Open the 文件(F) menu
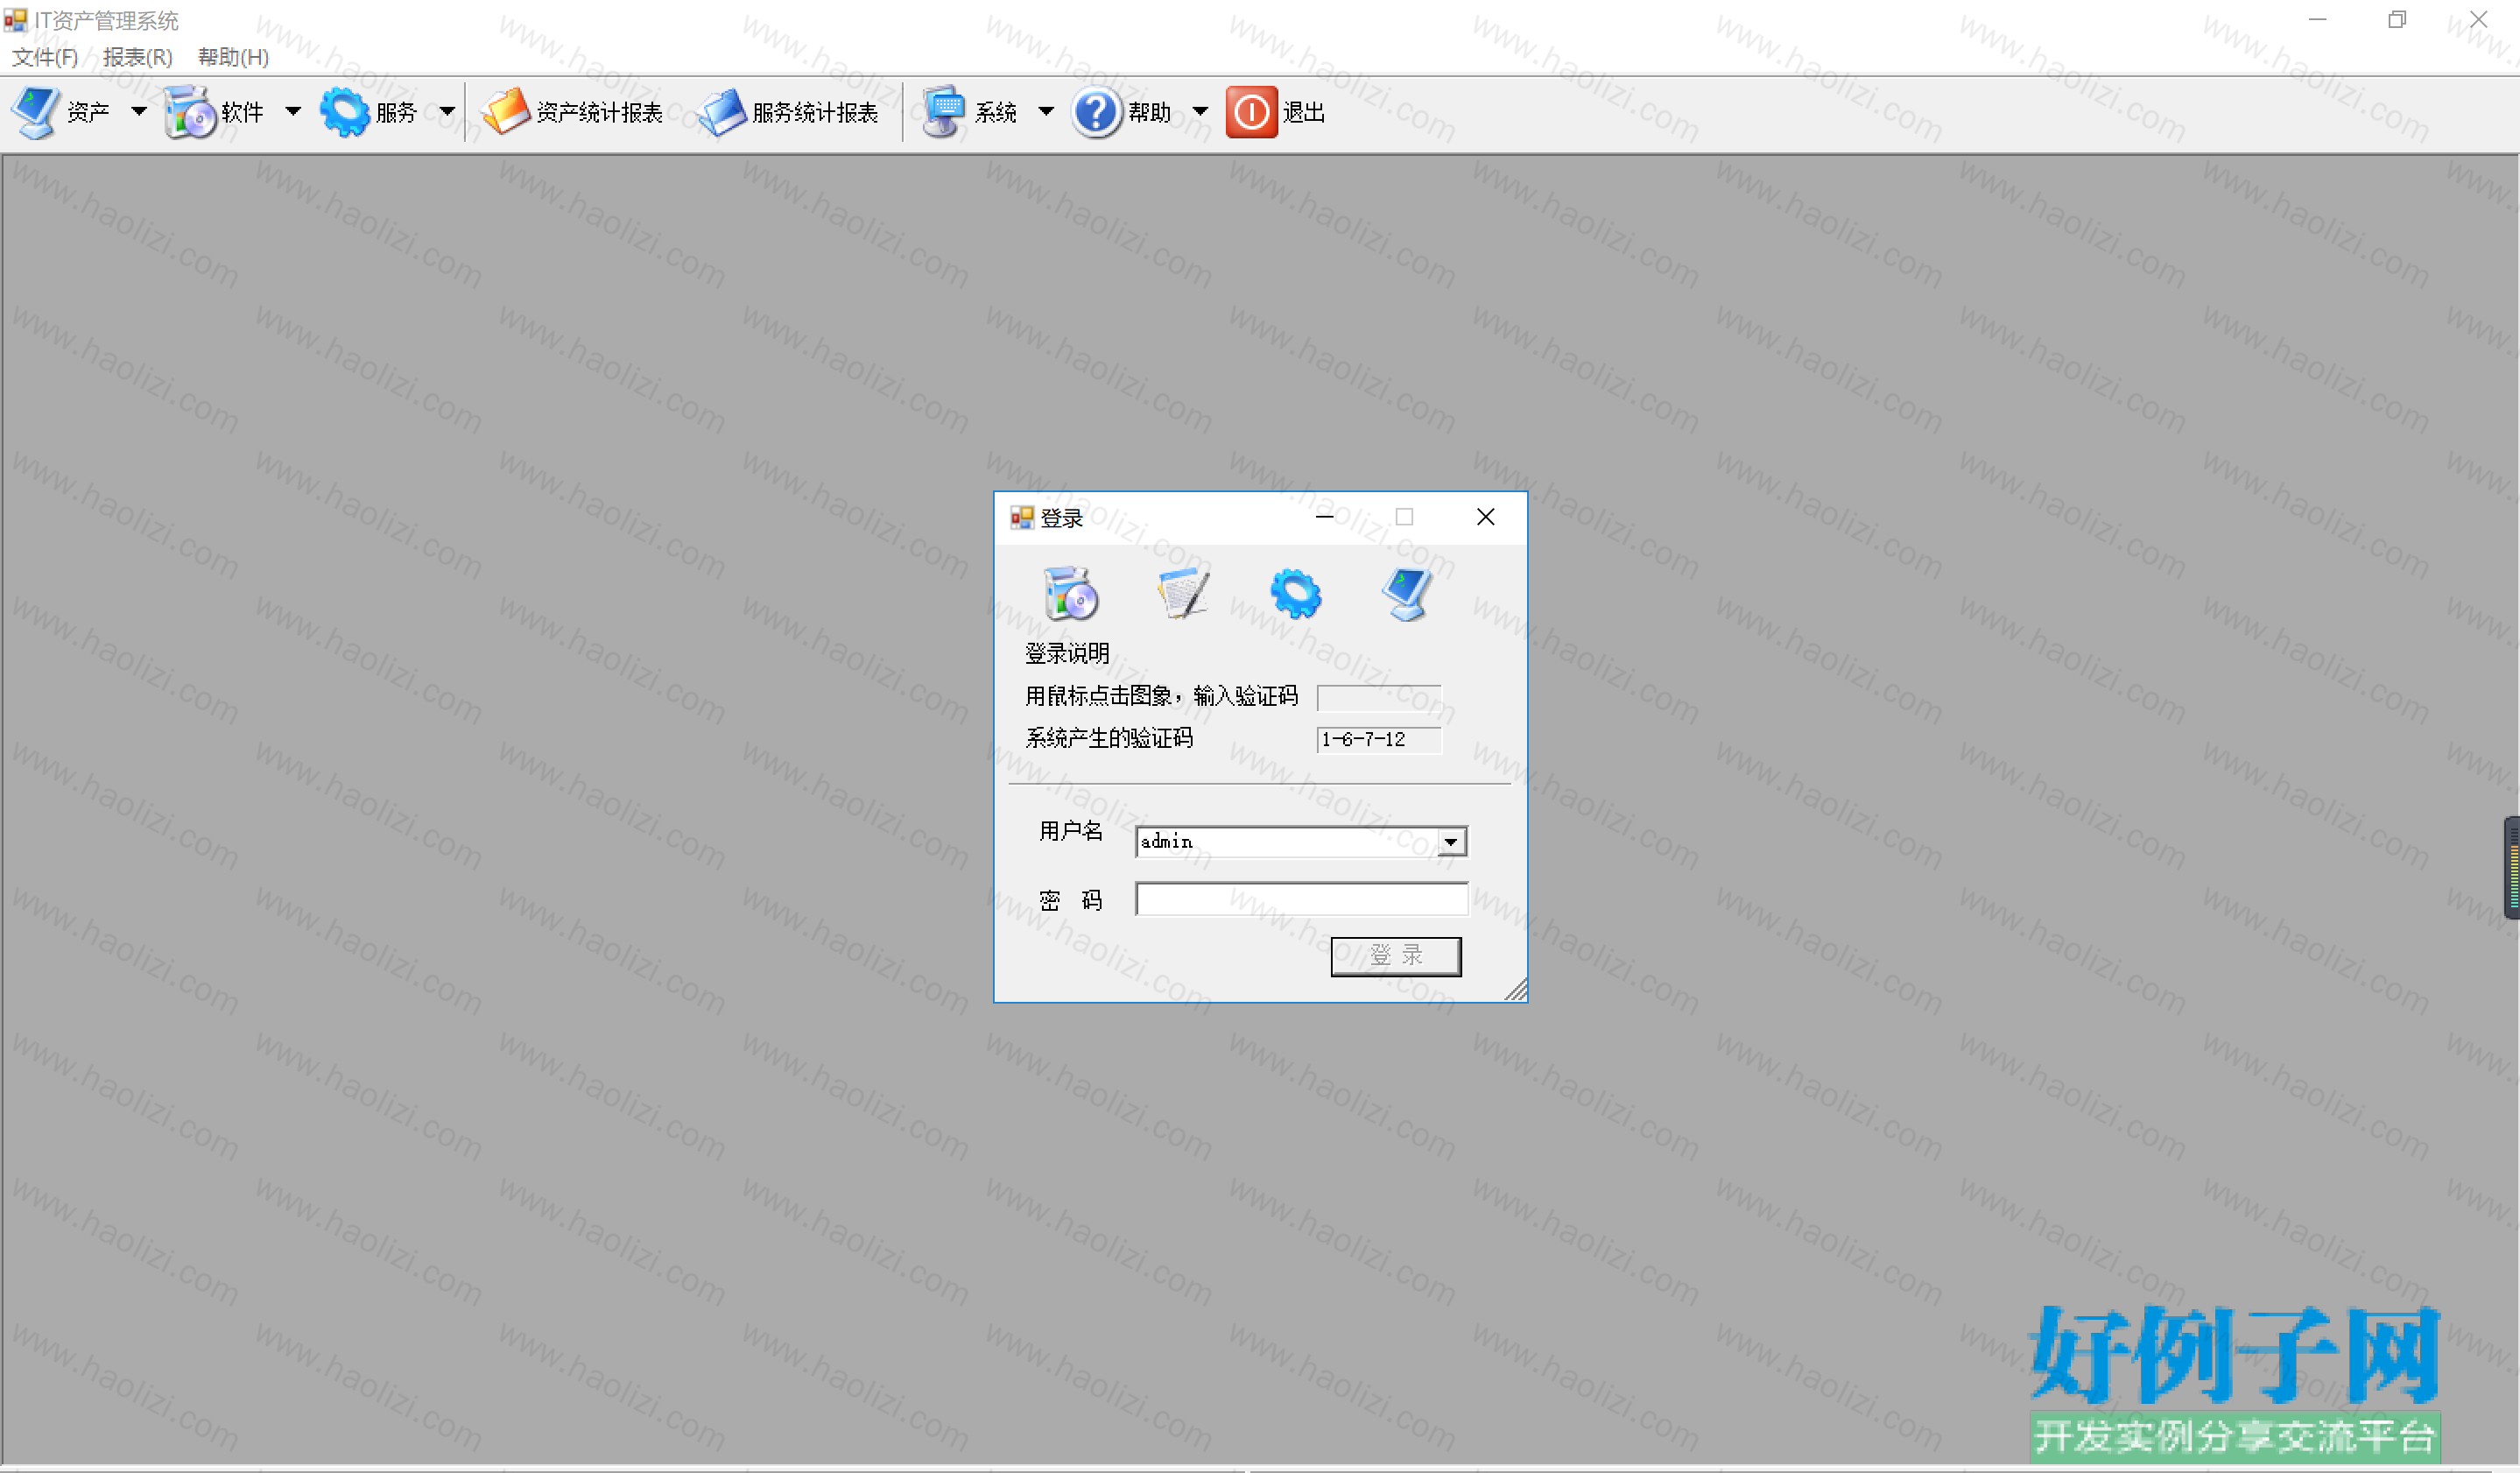Viewport: 2520px width, 1473px height. pyautogui.click(x=45, y=57)
